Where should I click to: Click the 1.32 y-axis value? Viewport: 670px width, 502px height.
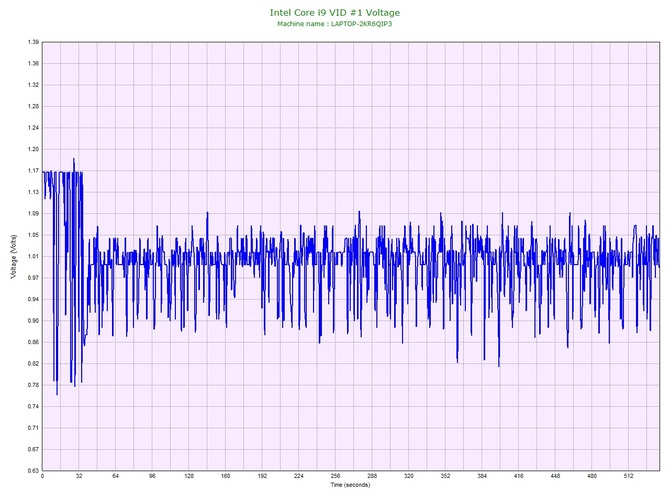tap(33, 85)
